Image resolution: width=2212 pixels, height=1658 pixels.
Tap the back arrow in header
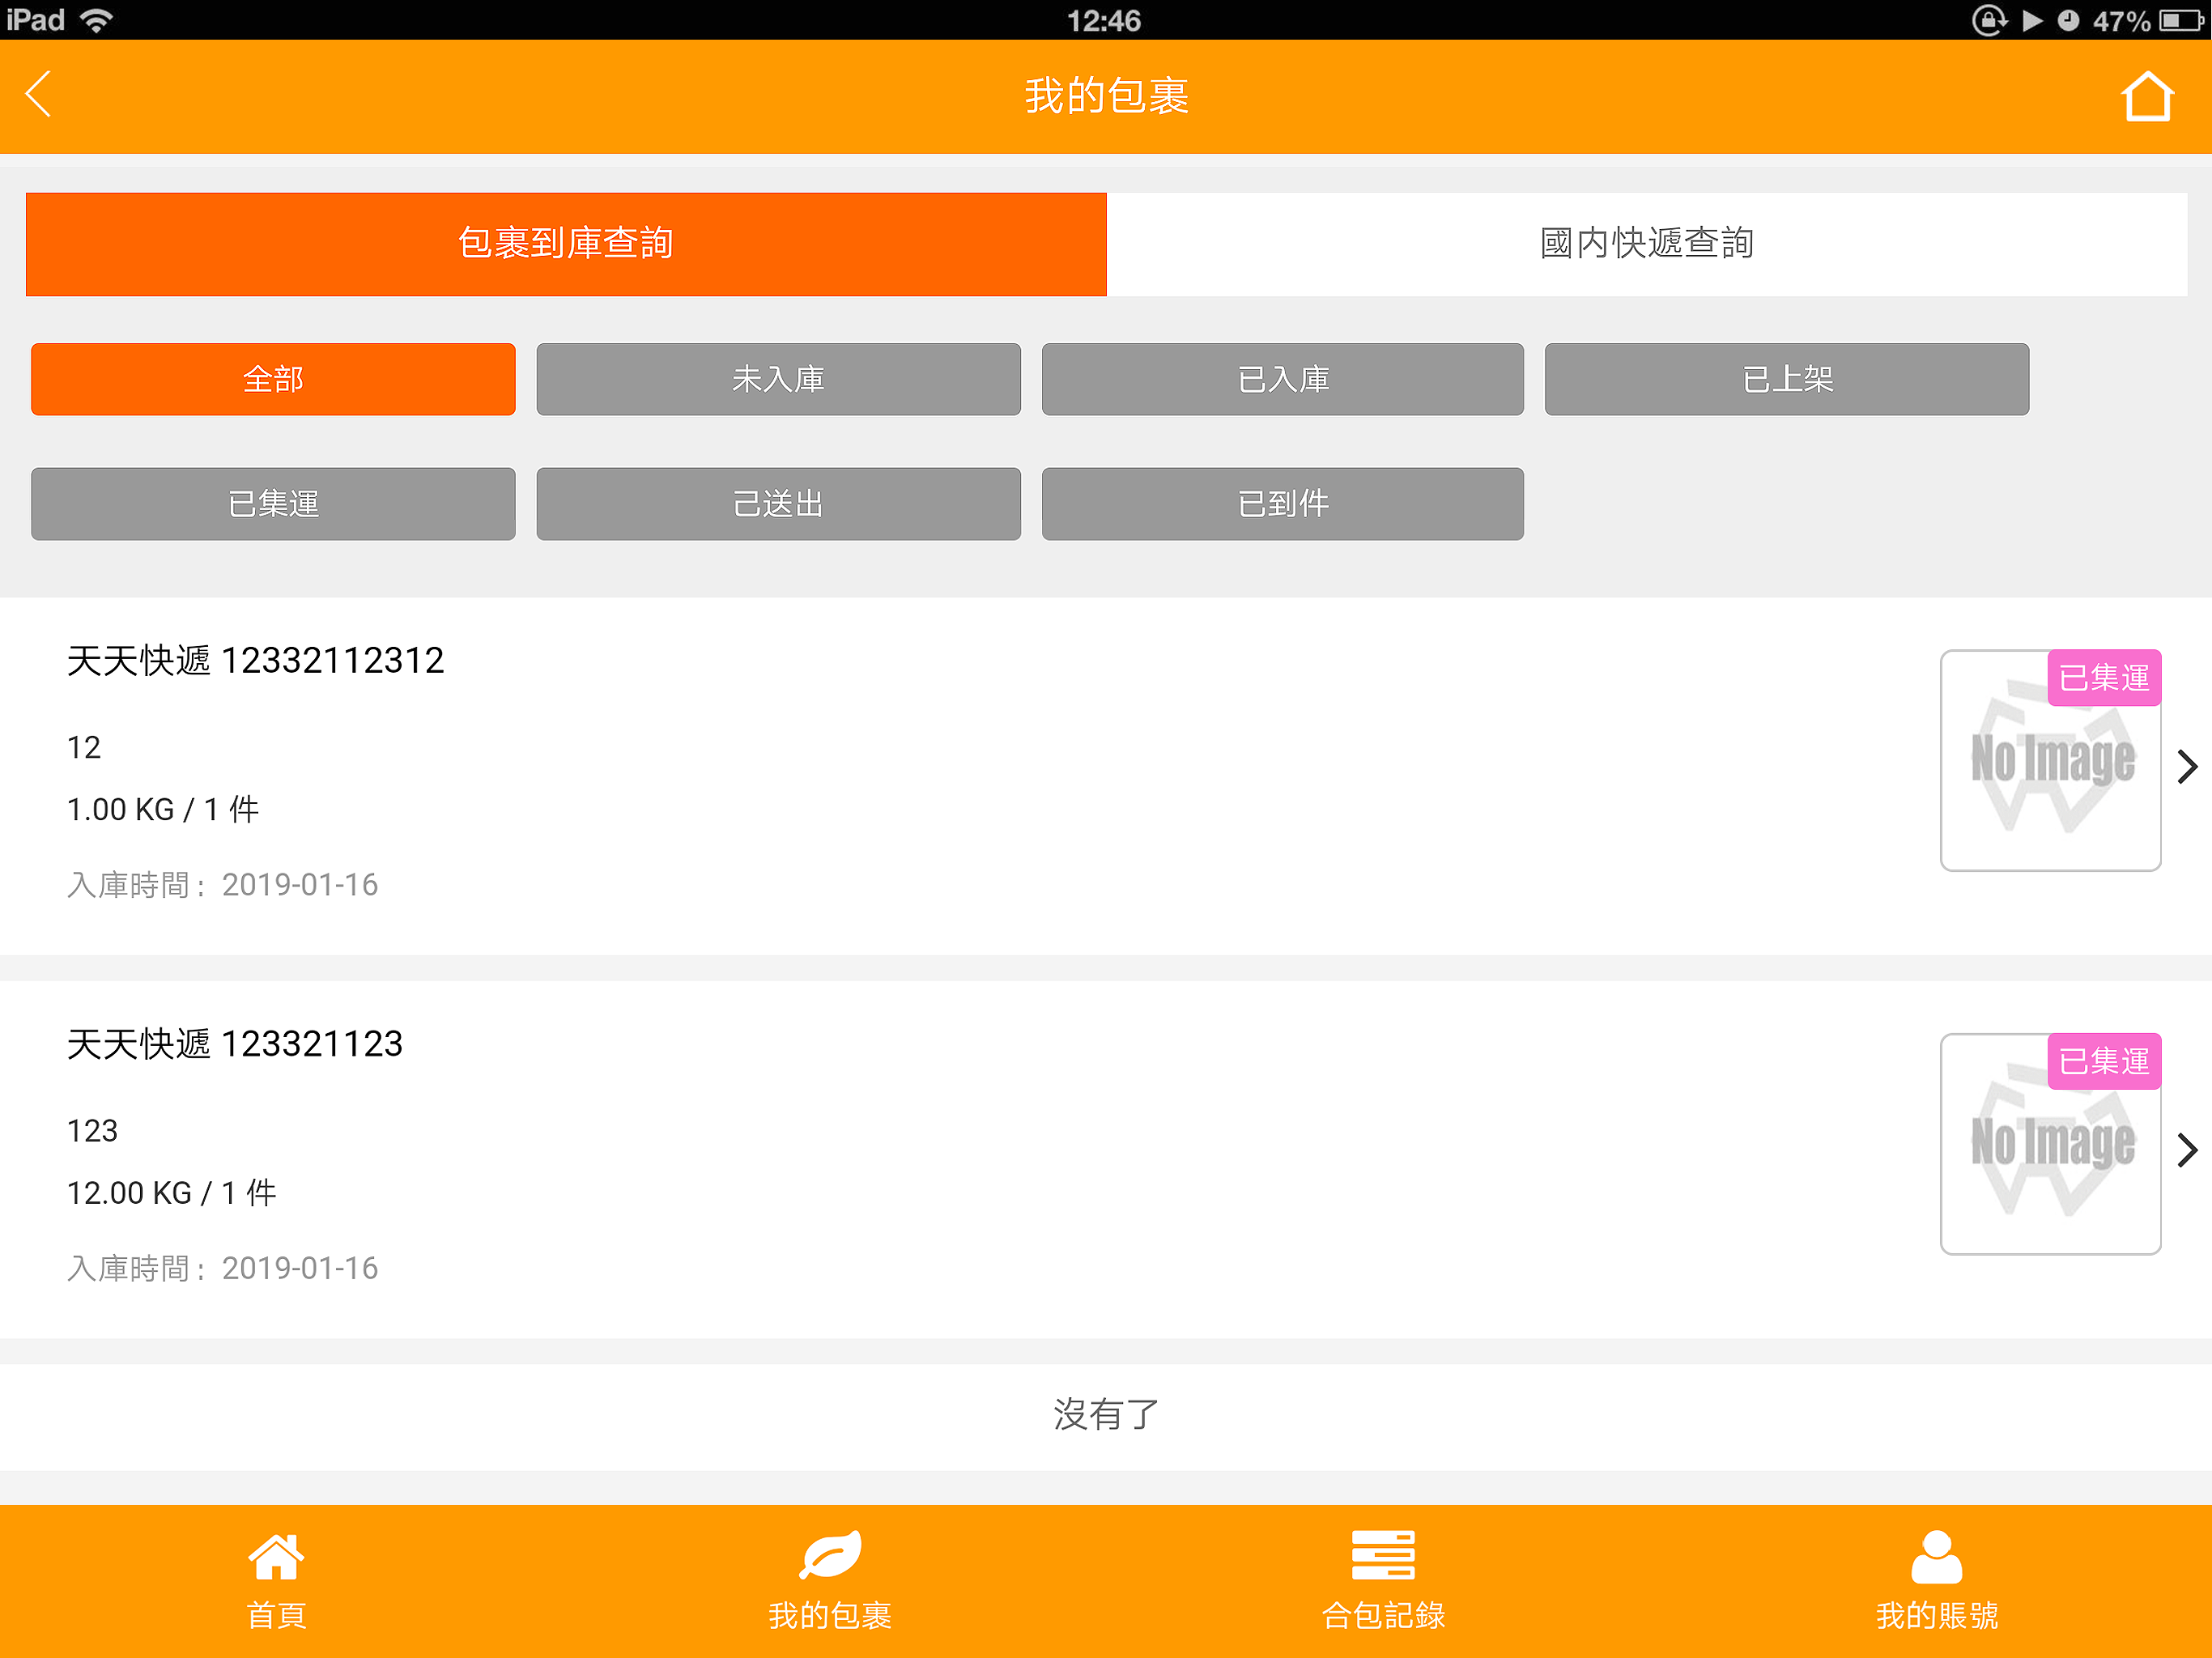(x=38, y=95)
